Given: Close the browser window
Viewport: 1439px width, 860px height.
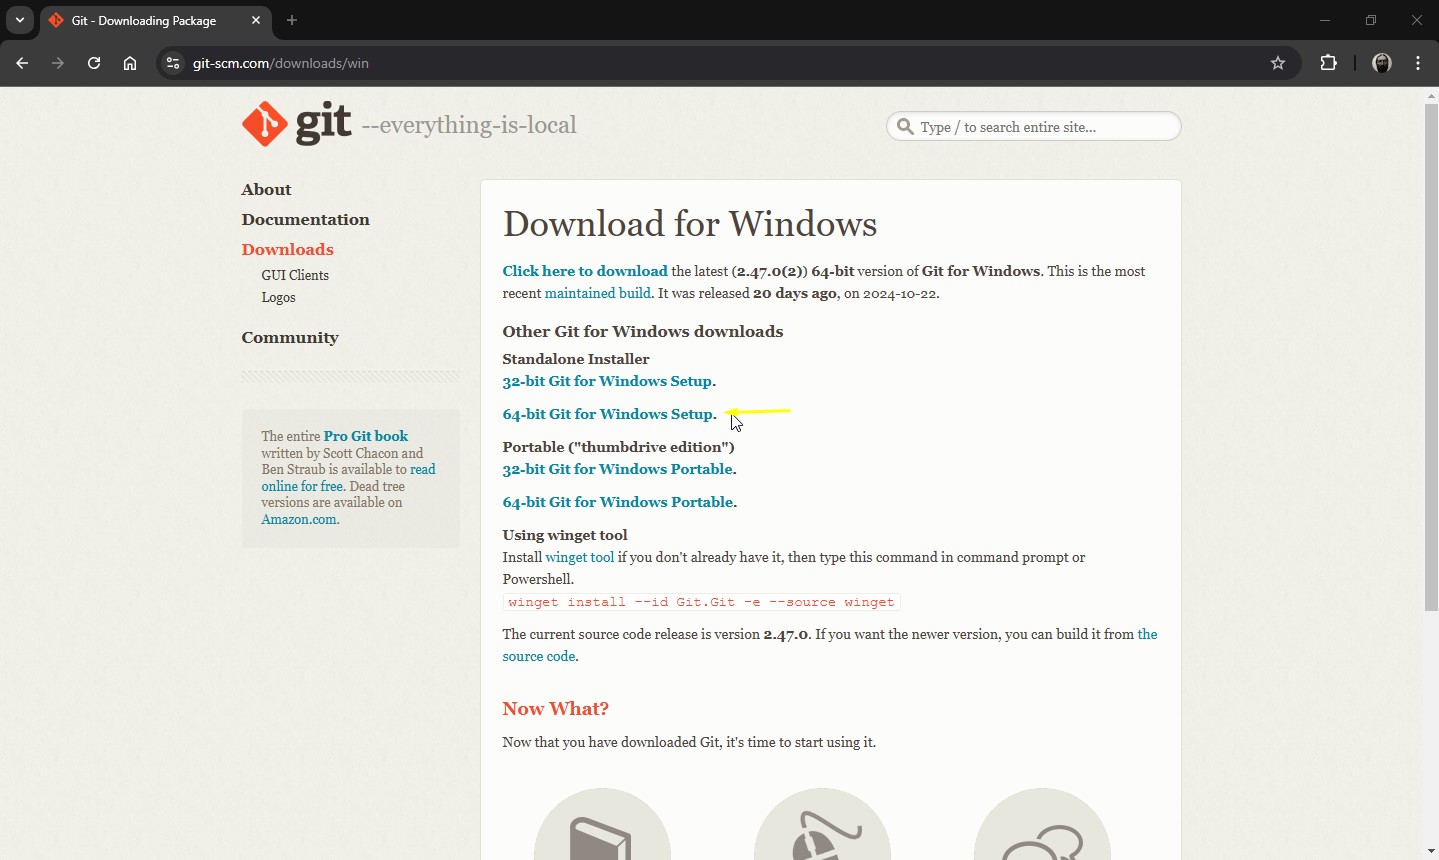Looking at the screenshot, I should coord(1417,20).
